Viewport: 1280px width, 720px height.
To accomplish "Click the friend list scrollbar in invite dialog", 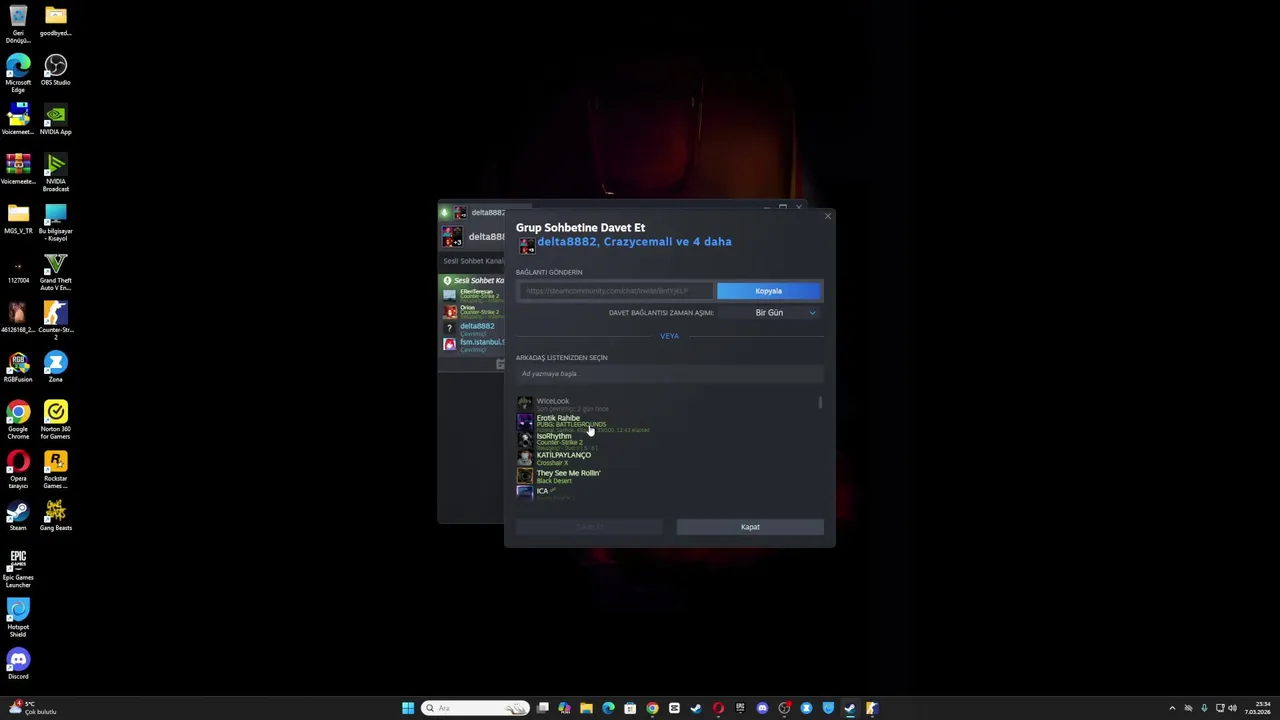I will (820, 403).
